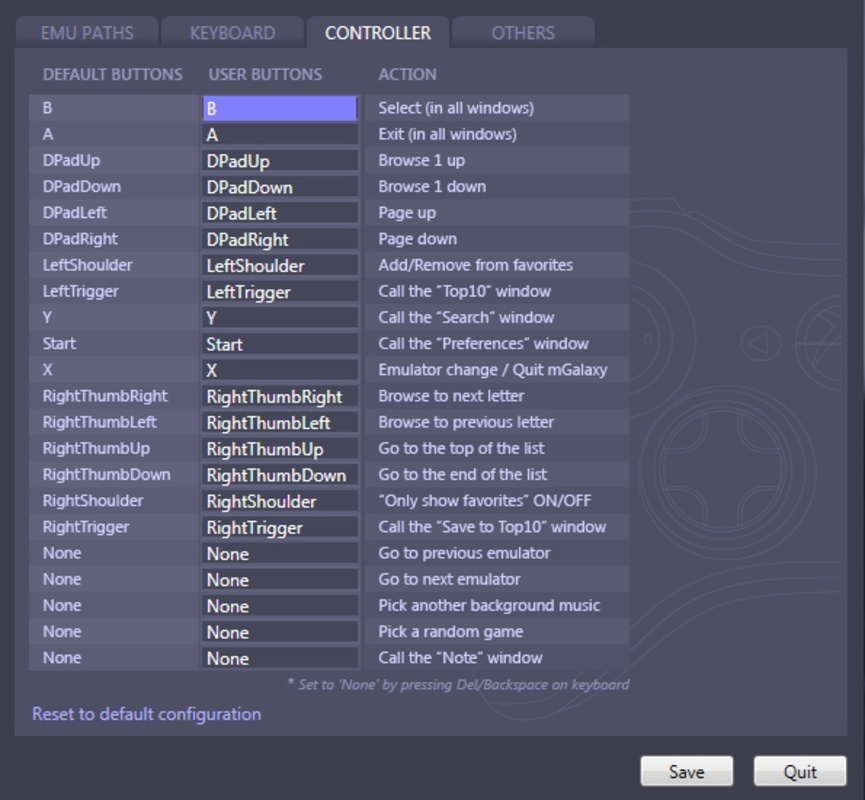Screen dimensions: 865x800
Task: Select the LeftTrigger field for Top10 window
Action: coord(280,291)
